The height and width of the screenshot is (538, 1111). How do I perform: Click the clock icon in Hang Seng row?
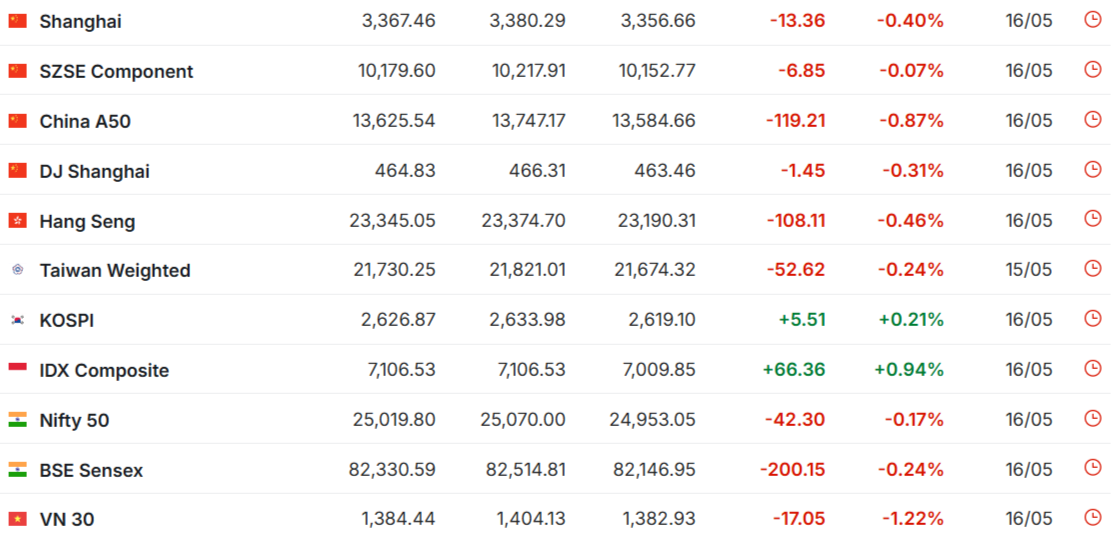point(1093,219)
